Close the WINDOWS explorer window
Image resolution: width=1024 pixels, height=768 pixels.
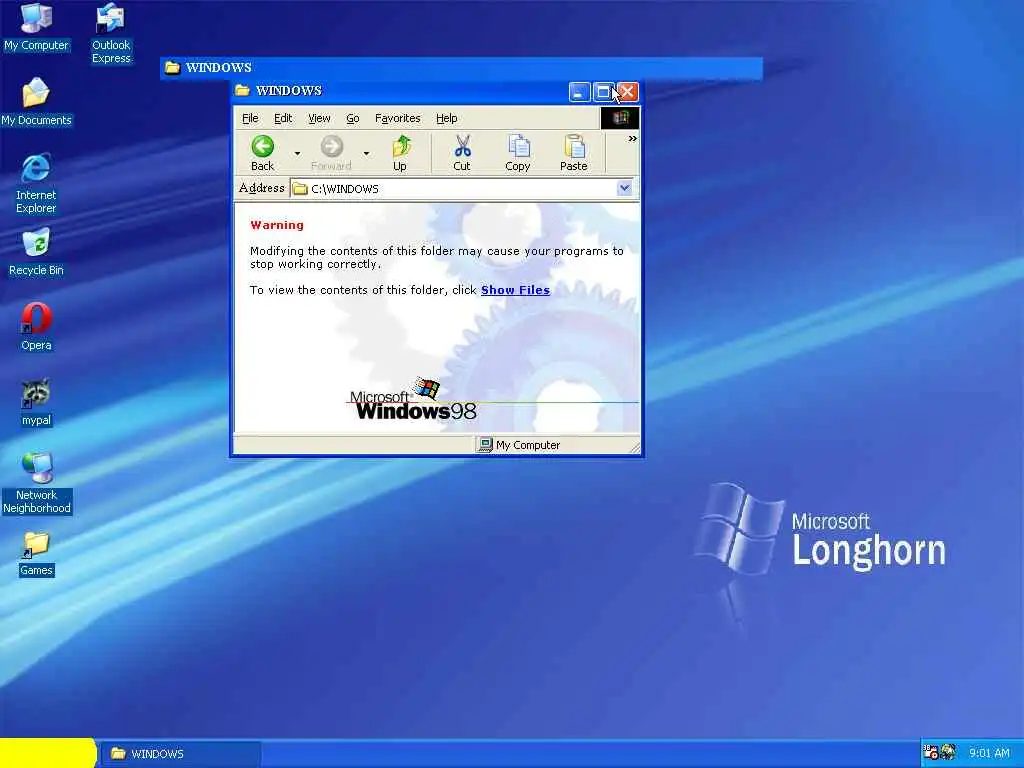(x=628, y=92)
